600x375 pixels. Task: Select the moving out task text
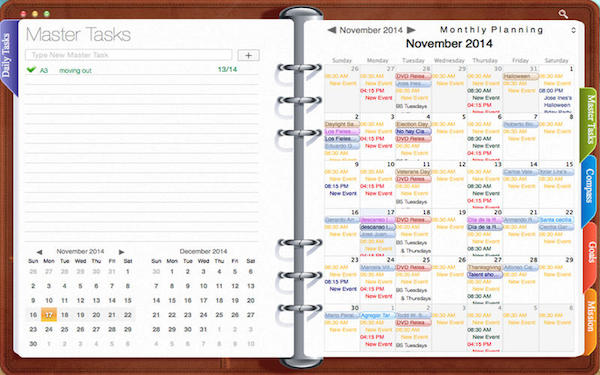click(x=75, y=70)
